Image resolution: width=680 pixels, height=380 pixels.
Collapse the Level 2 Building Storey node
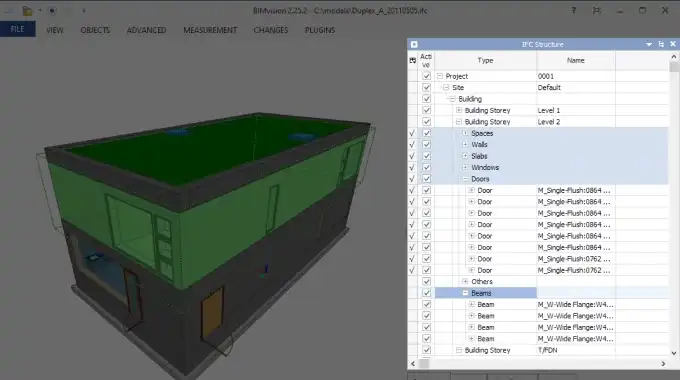(459, 121)
